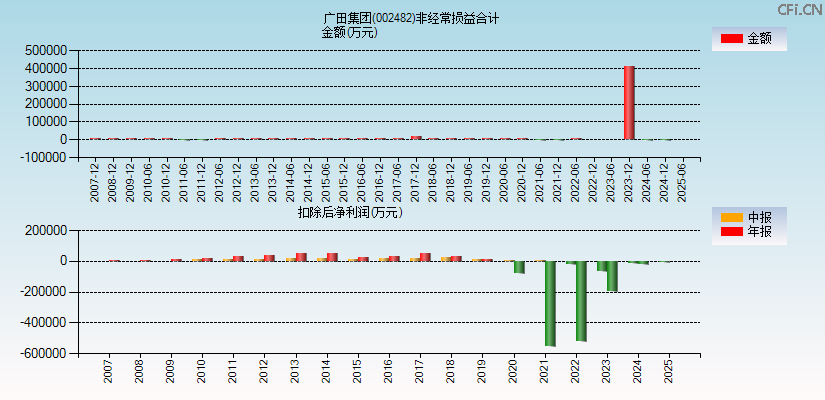Click the 2021 year label in lower chart
Screen dimensions: 825x400
(544, 371)
